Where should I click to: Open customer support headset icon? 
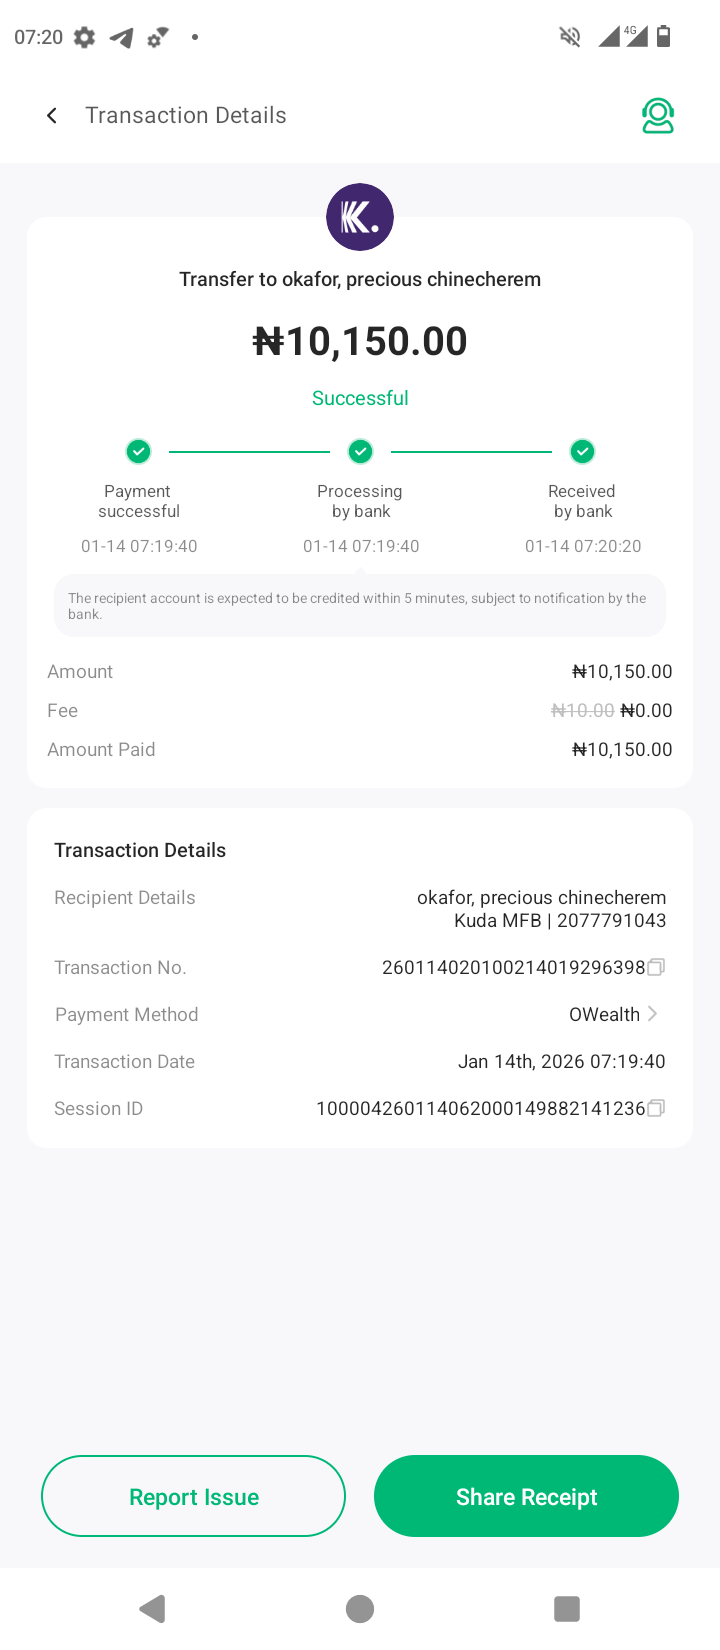pos(657,116)
